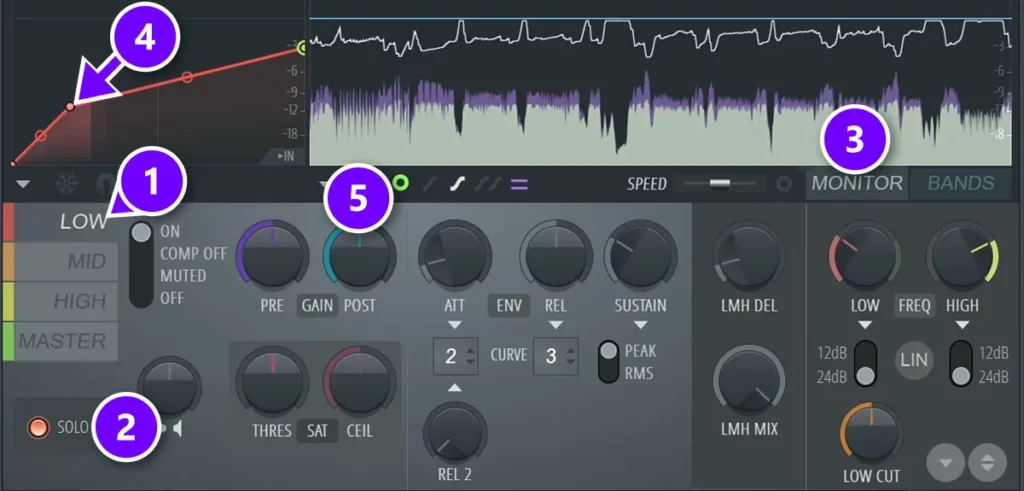Open the dropdown arrow below HIGH frequency
This screenshot has height=491, width=1024.
point(962,325)
